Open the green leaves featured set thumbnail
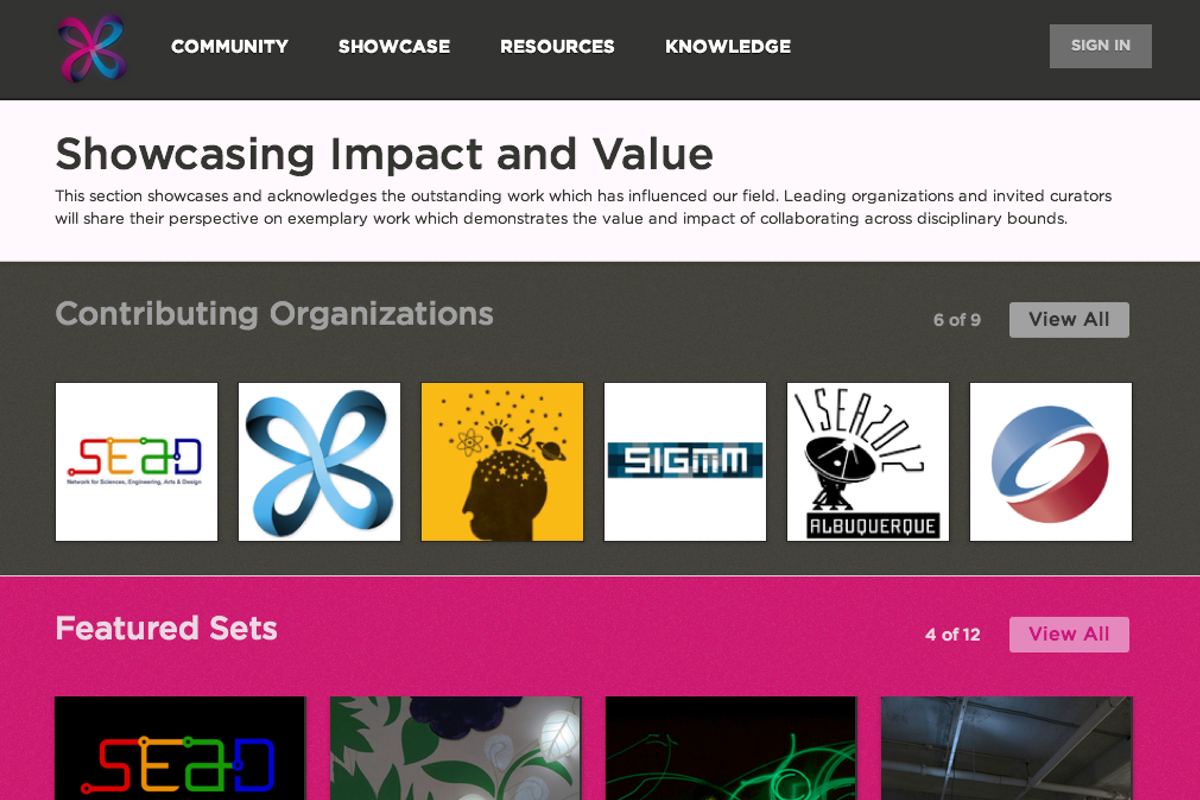Viewport: 1200px width, 800px height. [x=456, y=748]
